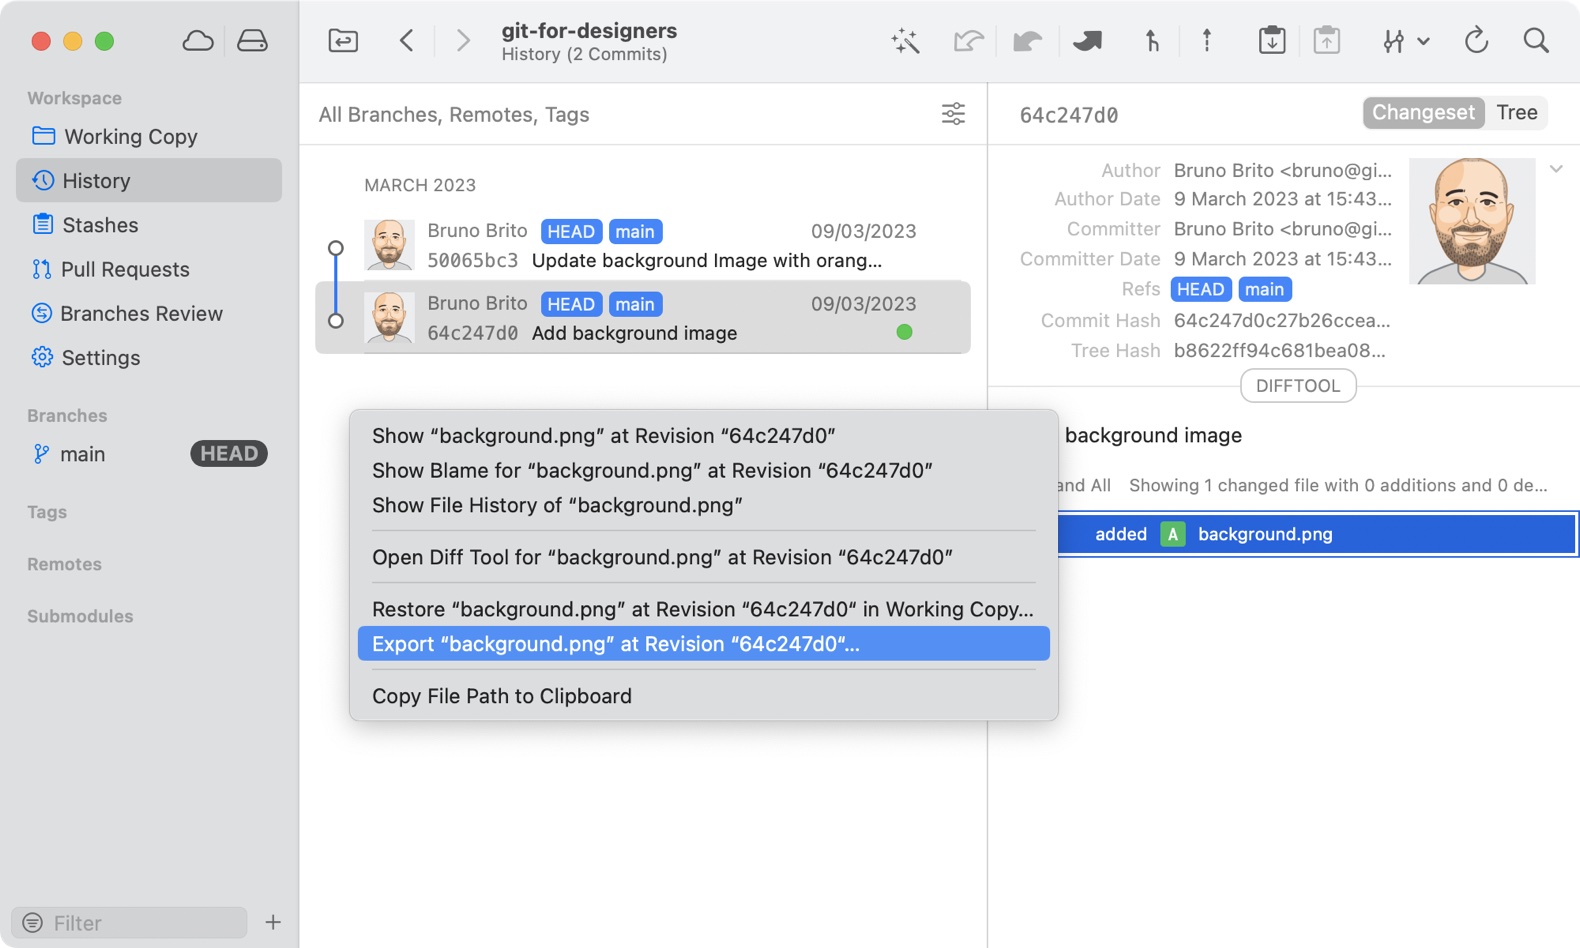The width and height of the screenshot is (1580, 948).
Task: Switch to Tree view
Action: [x=1516, y=113]
